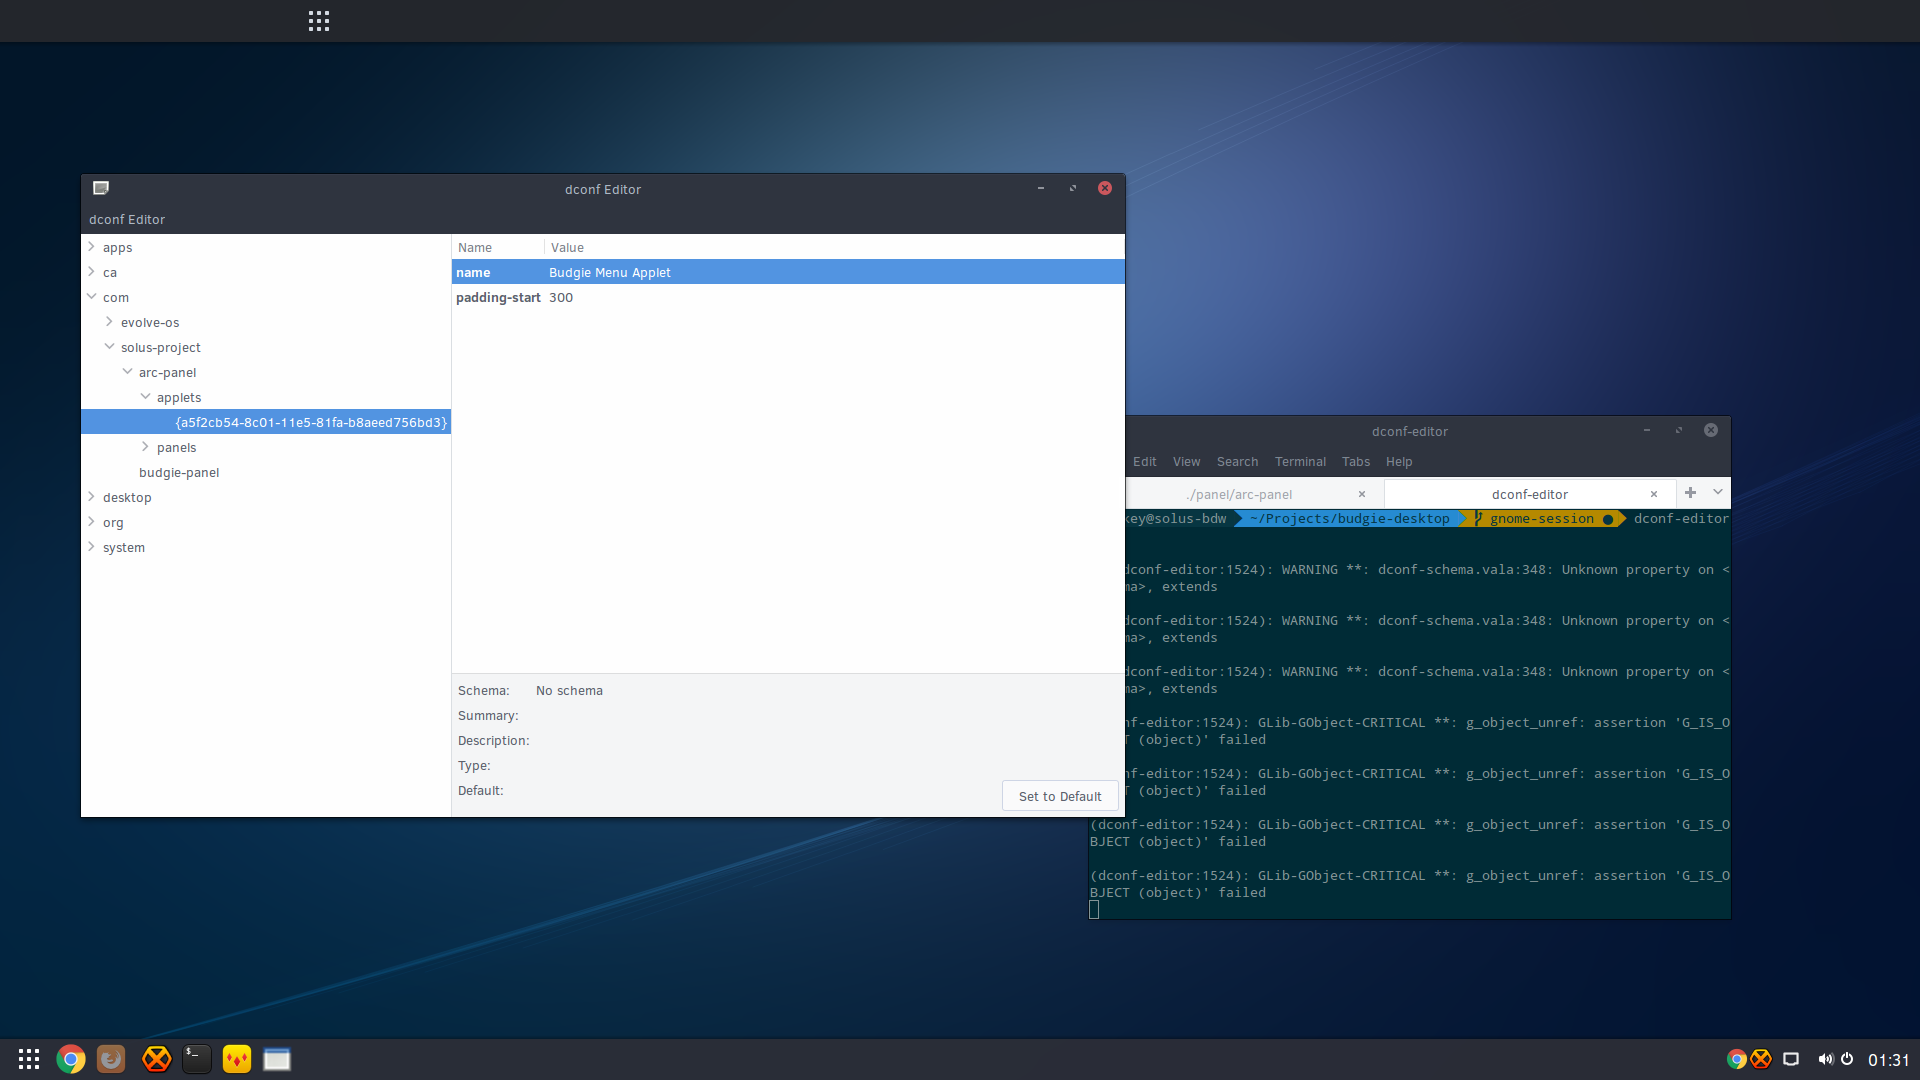Expand the system tree node
1920x1080 pixels.
91,546
